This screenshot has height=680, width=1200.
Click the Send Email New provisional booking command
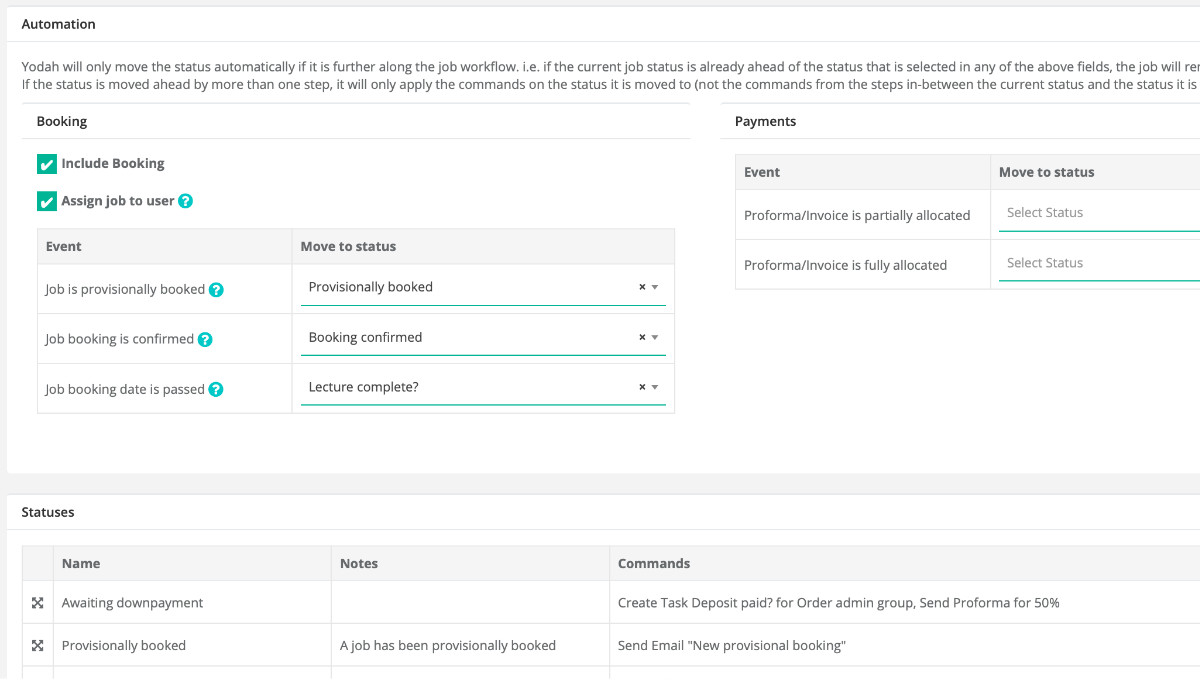pyautogui.click(x=731, y=646)
